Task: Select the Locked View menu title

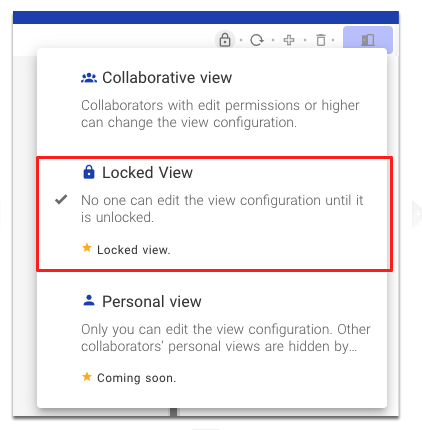Action: pos(147,173)
